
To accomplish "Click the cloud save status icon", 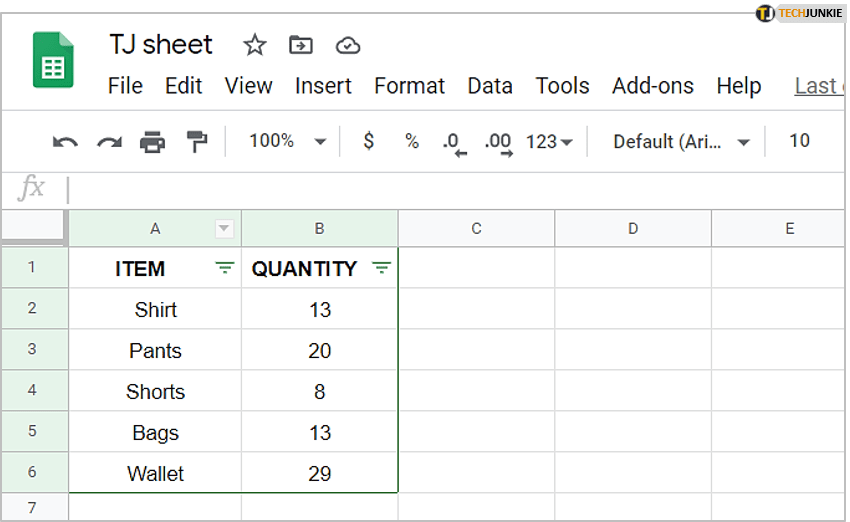I will [x=347, y=45].
